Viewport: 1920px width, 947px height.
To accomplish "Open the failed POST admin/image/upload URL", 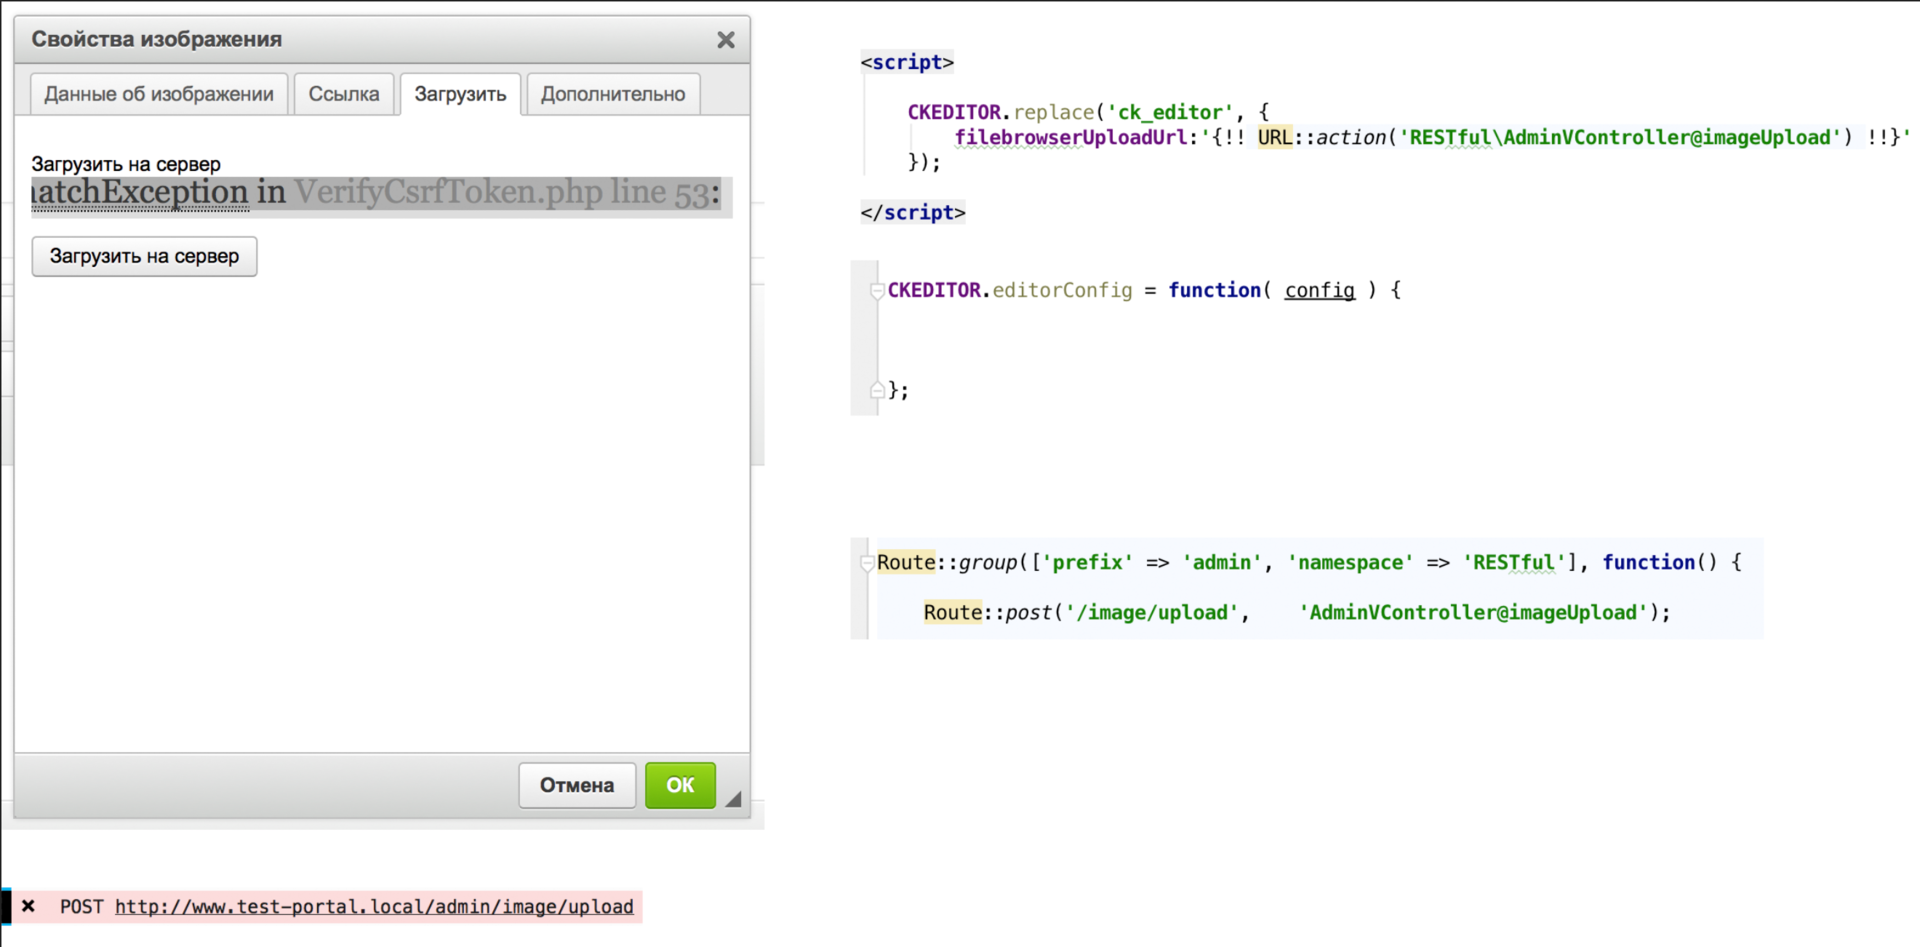I will coord(374,907).
